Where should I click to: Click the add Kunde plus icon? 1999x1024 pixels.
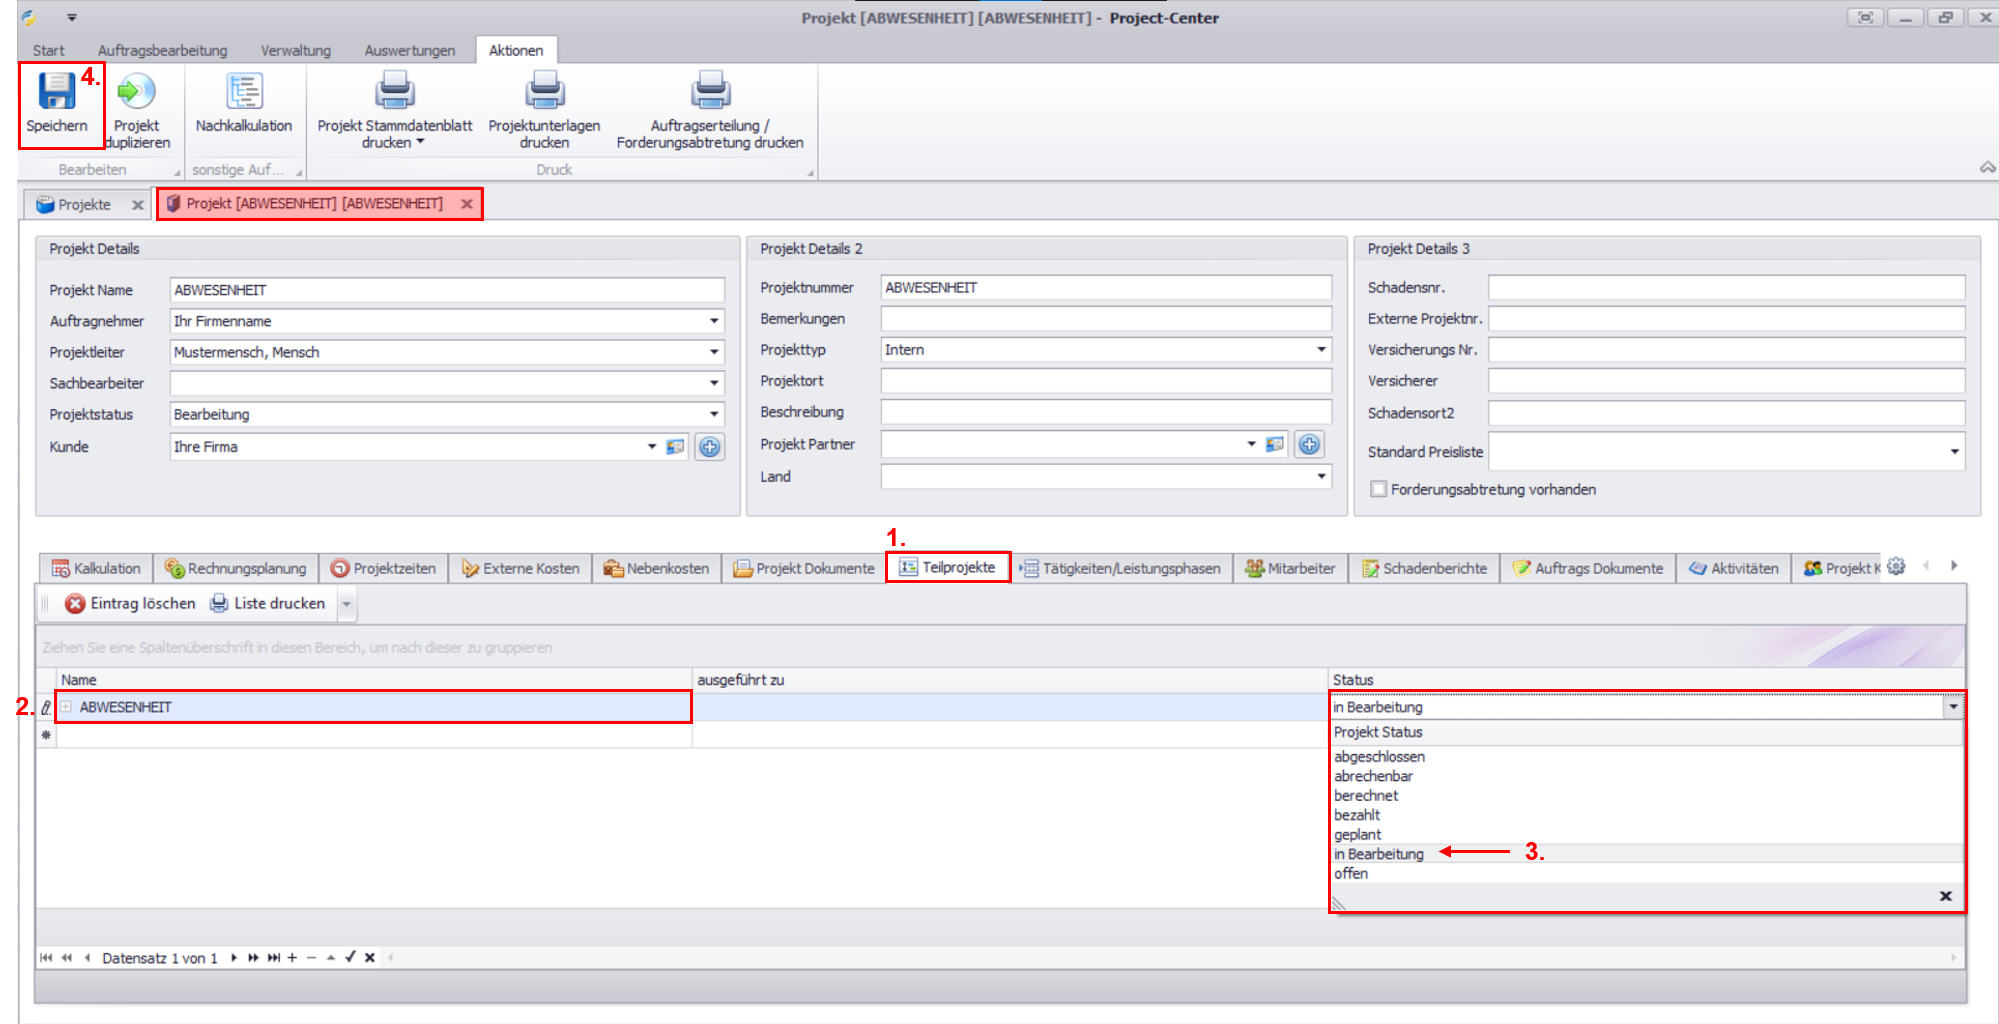(710, 447)
